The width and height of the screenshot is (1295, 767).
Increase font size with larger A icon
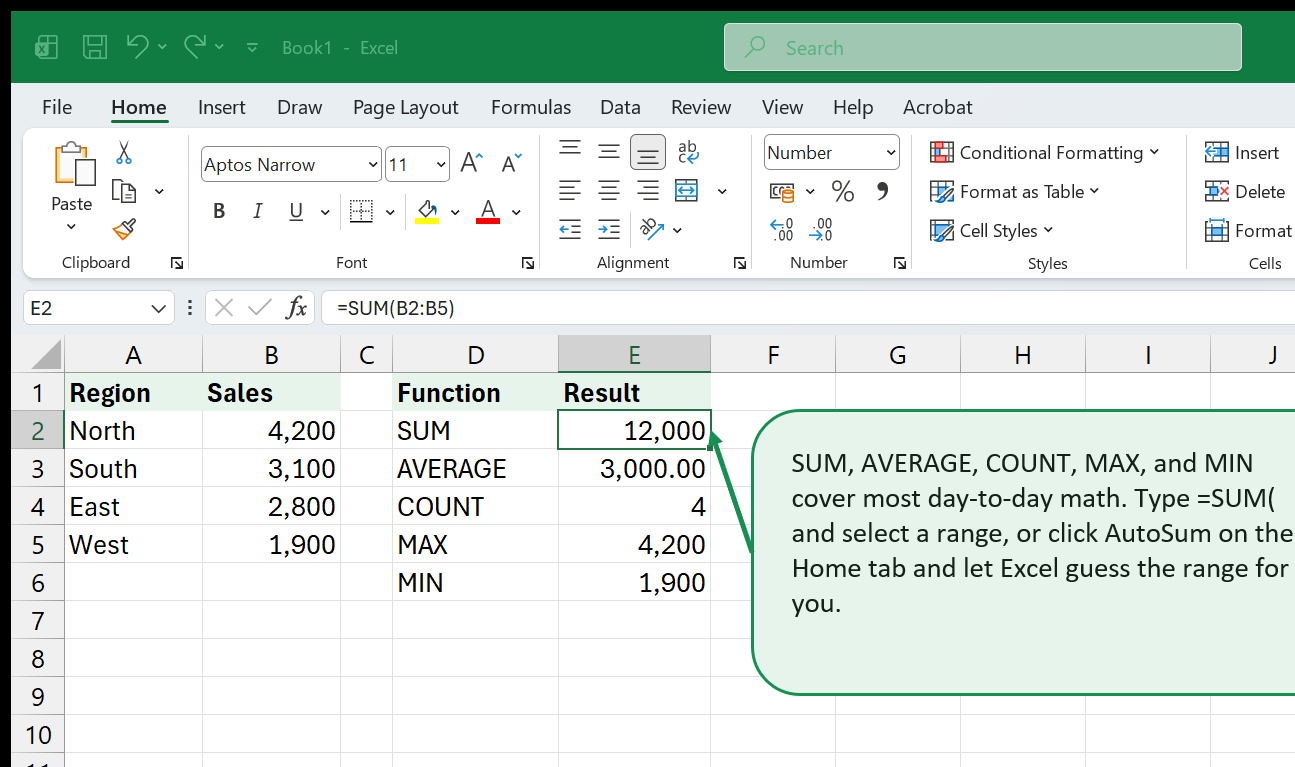(x=471, y=164)
